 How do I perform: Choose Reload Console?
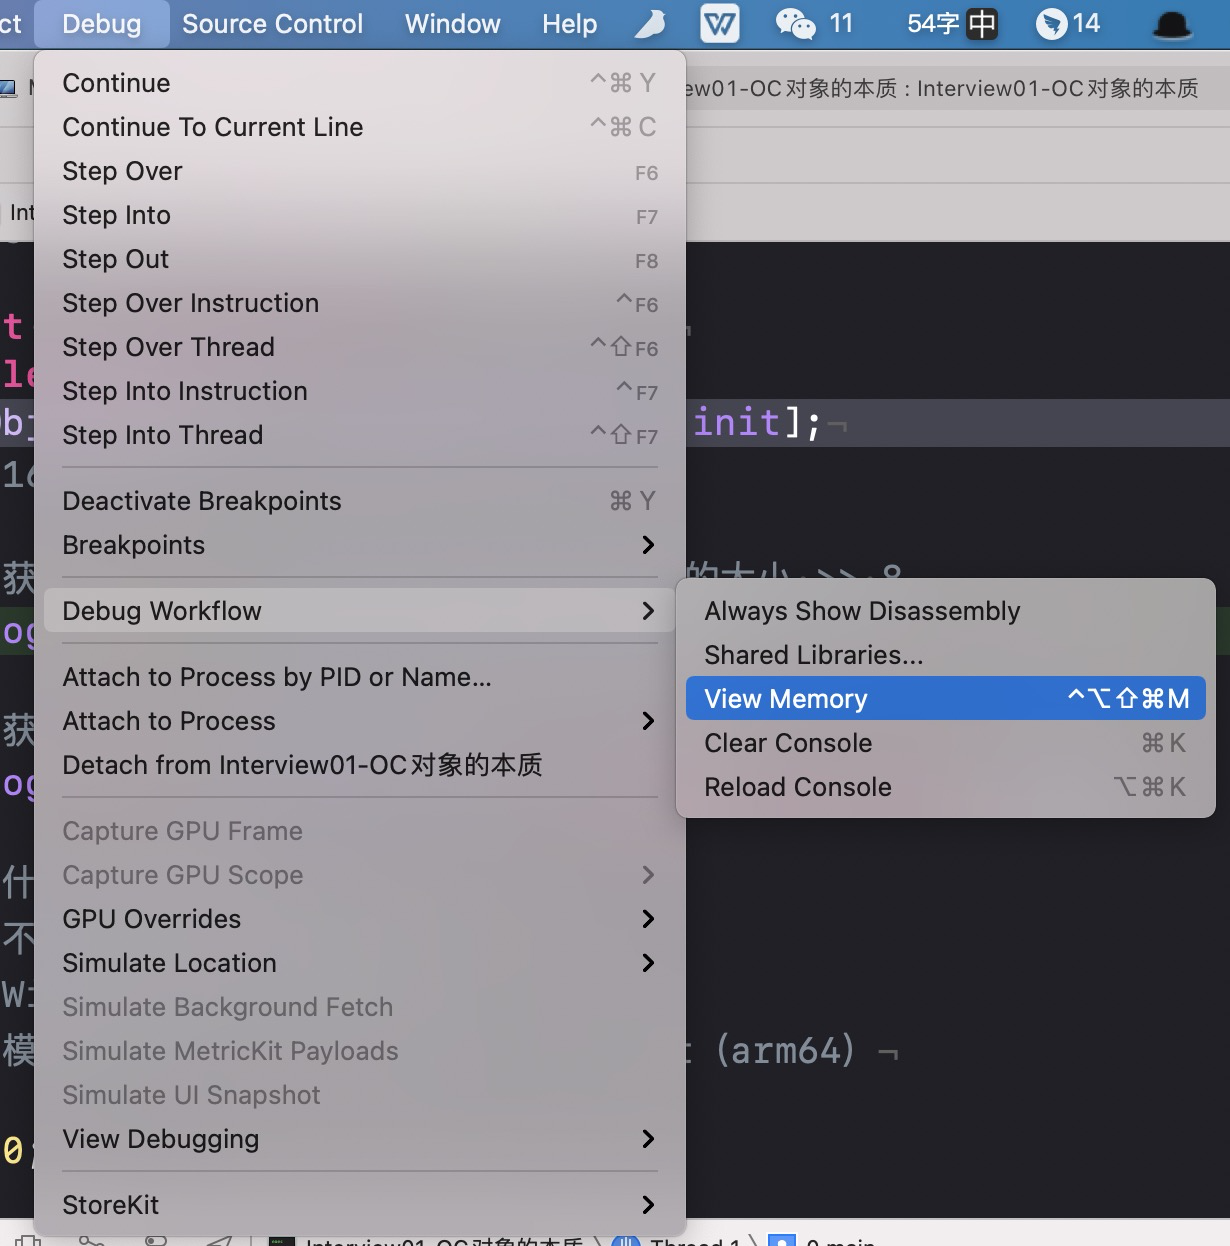(x=946, y=787)
